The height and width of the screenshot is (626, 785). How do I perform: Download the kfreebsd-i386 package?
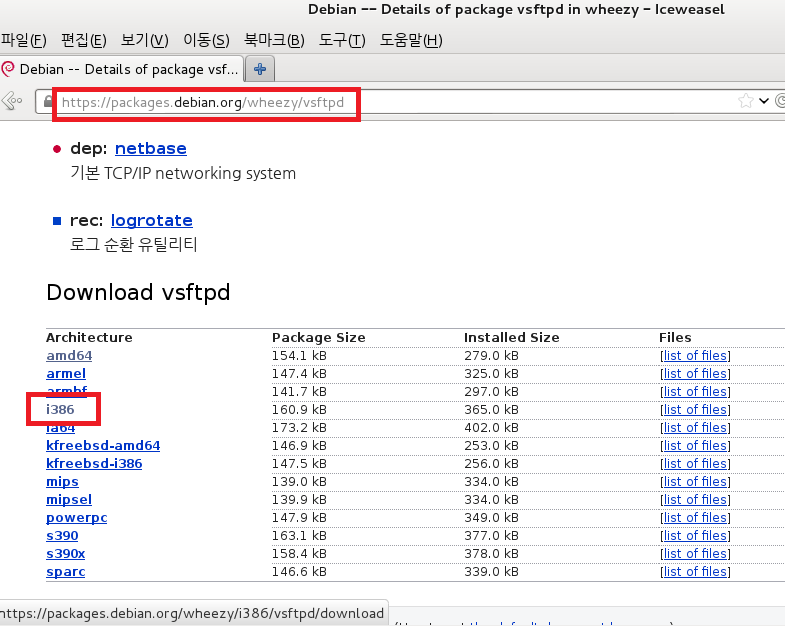coord(94,464)
